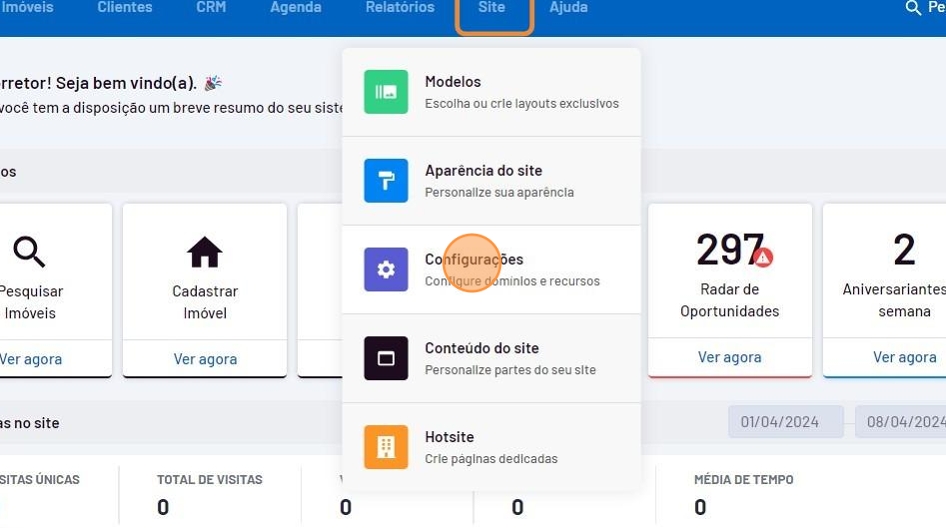Open the Agenda menu

tap(296, 8)
